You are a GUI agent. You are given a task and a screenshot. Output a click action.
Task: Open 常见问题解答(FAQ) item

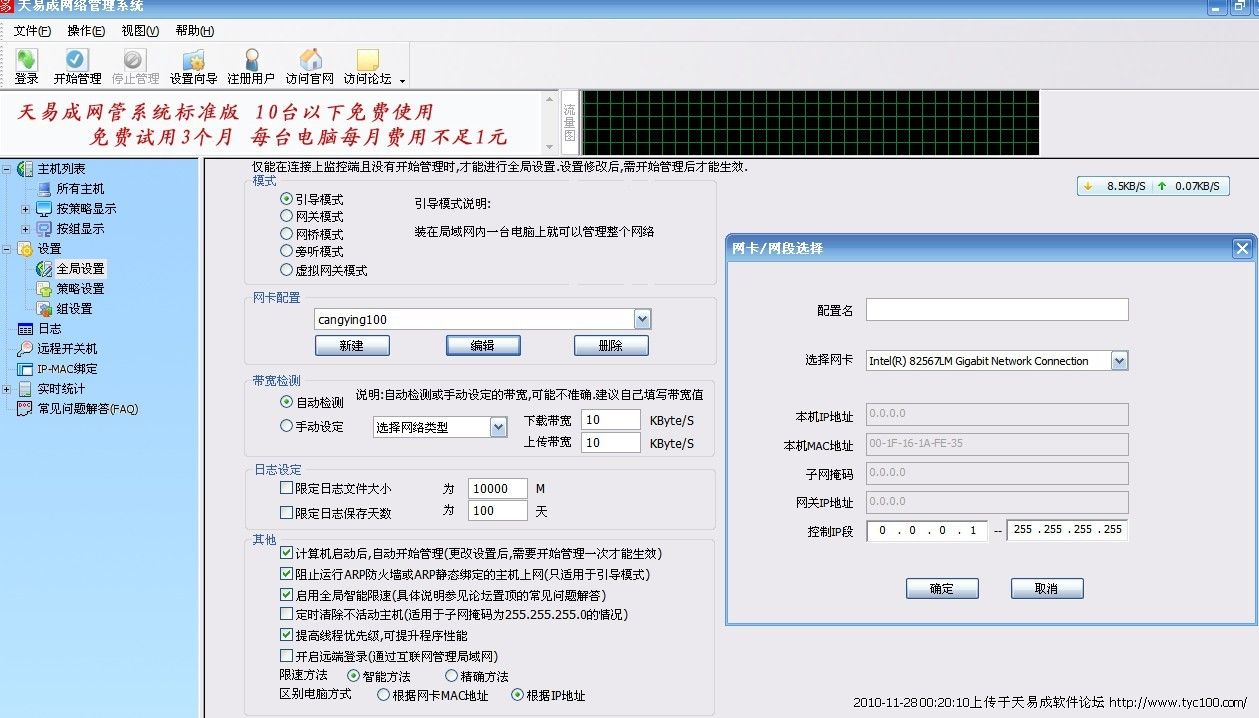[x=88, y=409]
